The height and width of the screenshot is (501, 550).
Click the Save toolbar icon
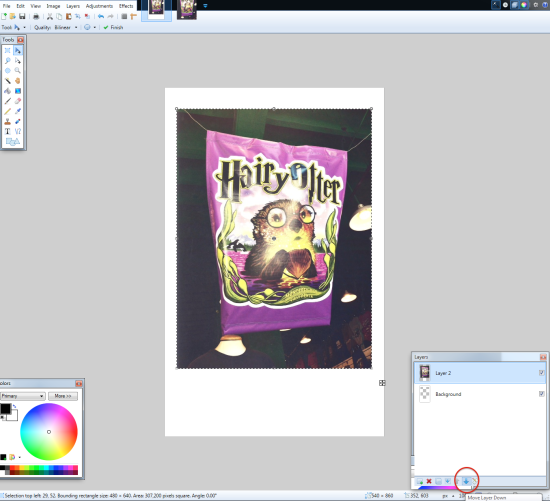[x=22, y=16]
